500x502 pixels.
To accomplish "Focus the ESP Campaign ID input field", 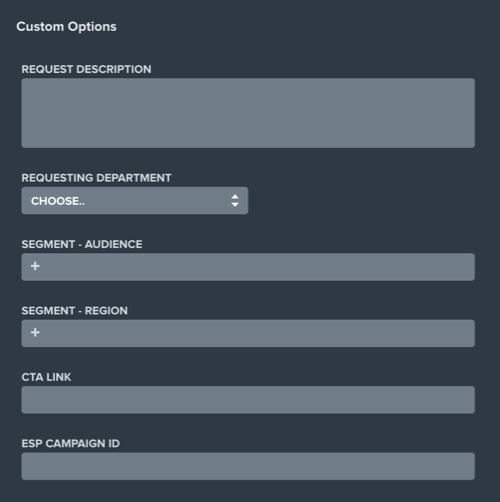I will tap(248, 466).
